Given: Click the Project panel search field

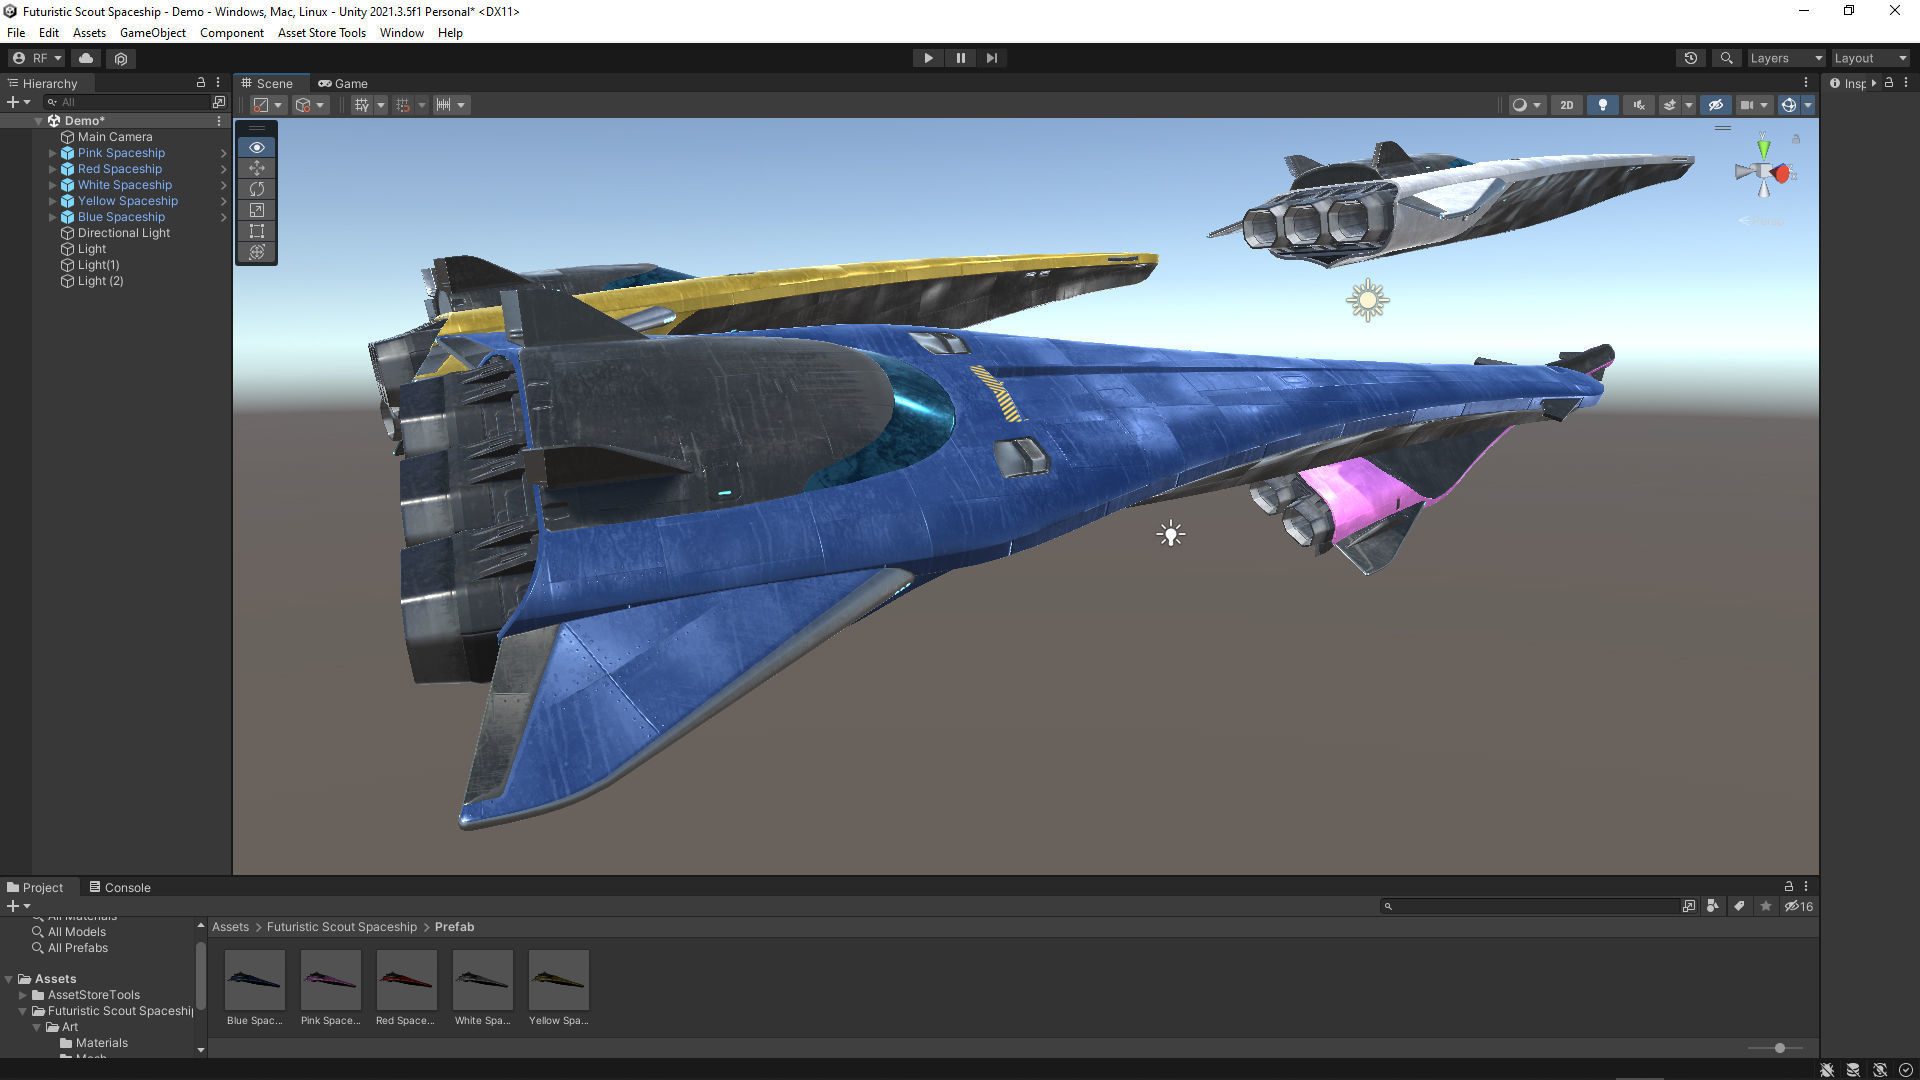Looking at the screenshot, I should (x=1530, y=906).
